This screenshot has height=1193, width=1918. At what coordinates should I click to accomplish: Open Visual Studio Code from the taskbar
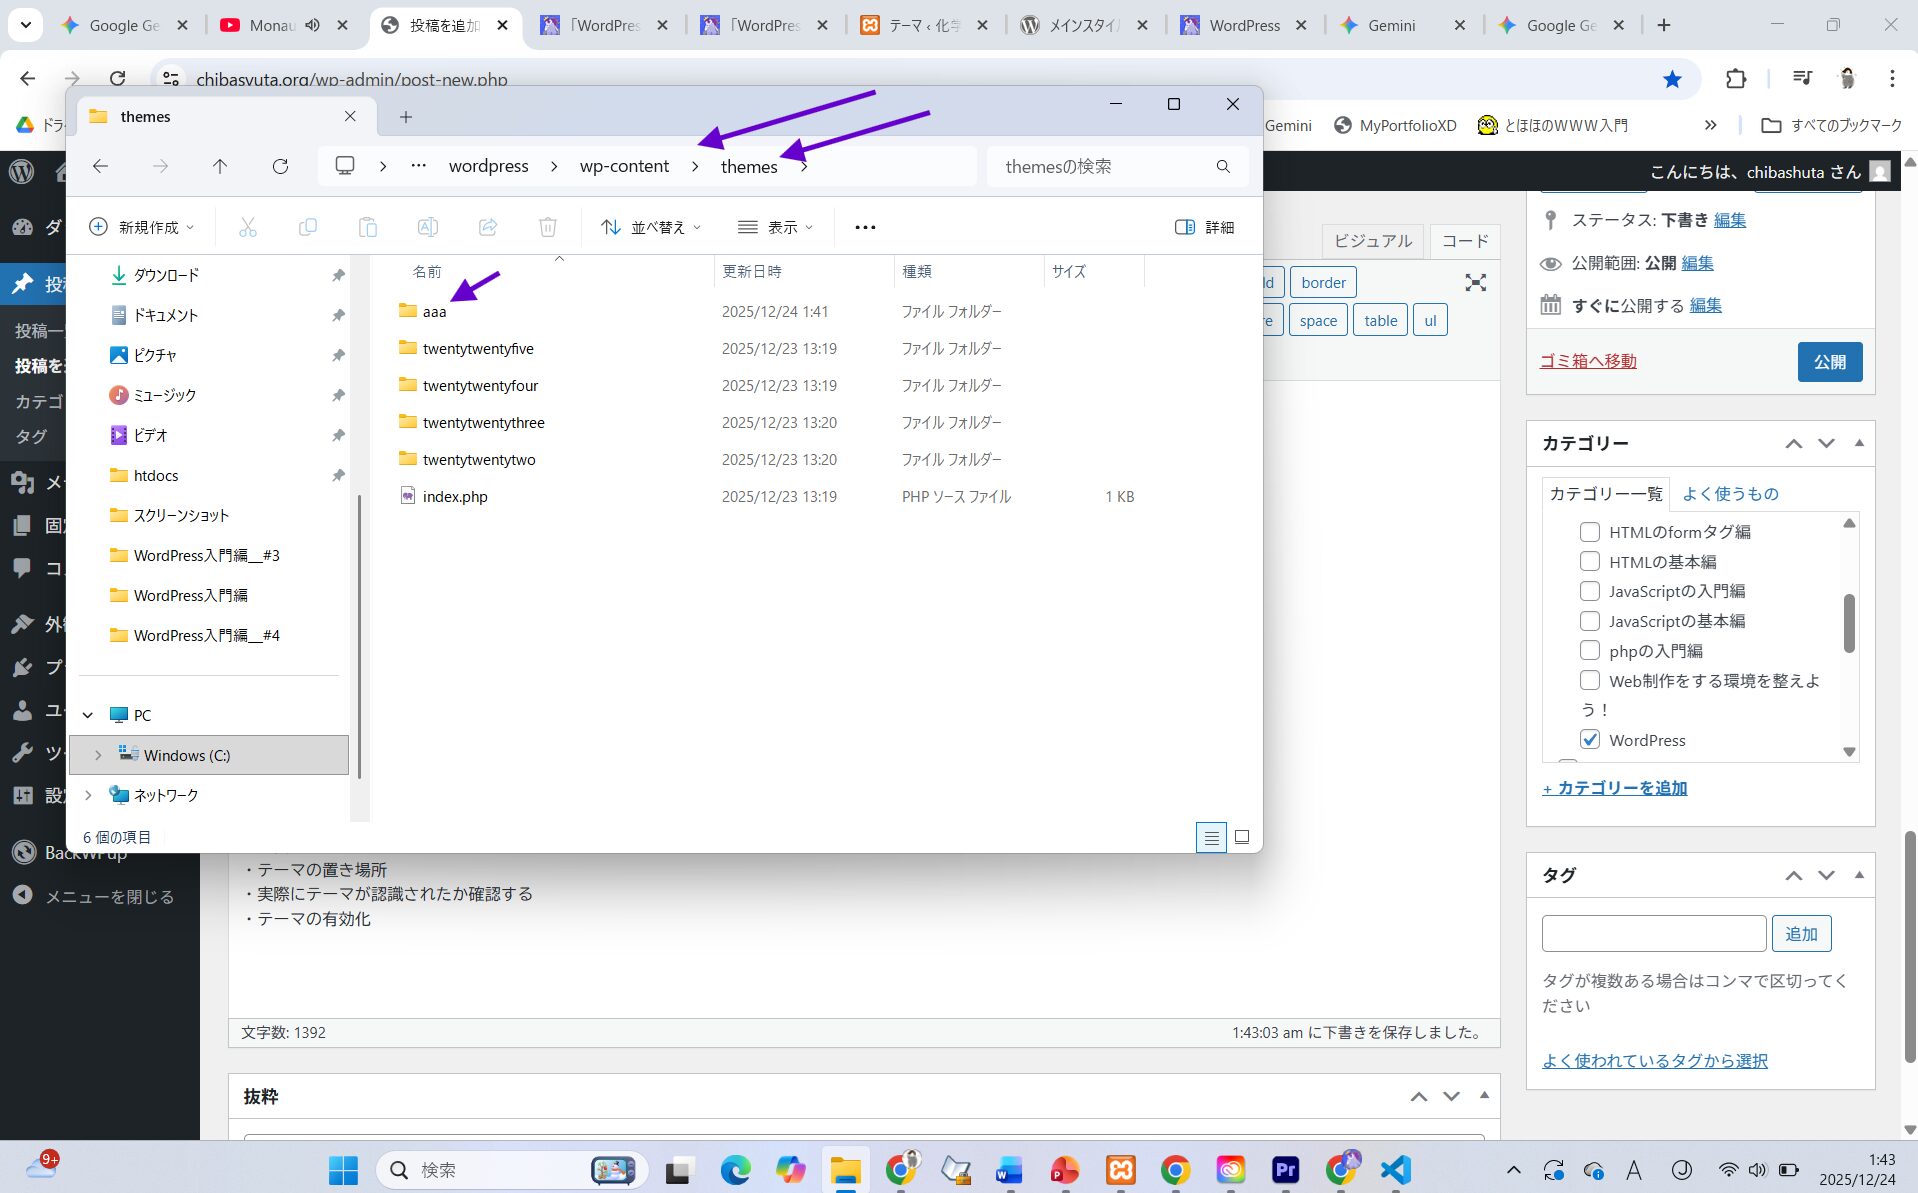pyautogui.click(x=1395, y=1169)
